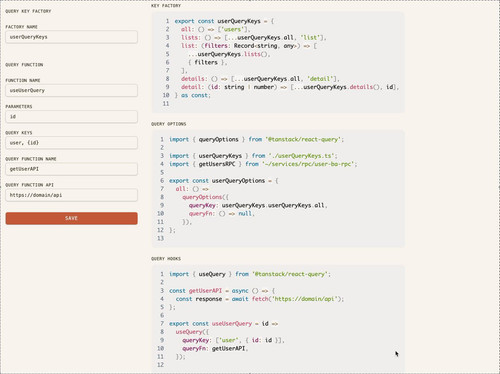Click import line for queryOptions from react-query
This screenshot has width=500, height=374.
click(256, 139)
